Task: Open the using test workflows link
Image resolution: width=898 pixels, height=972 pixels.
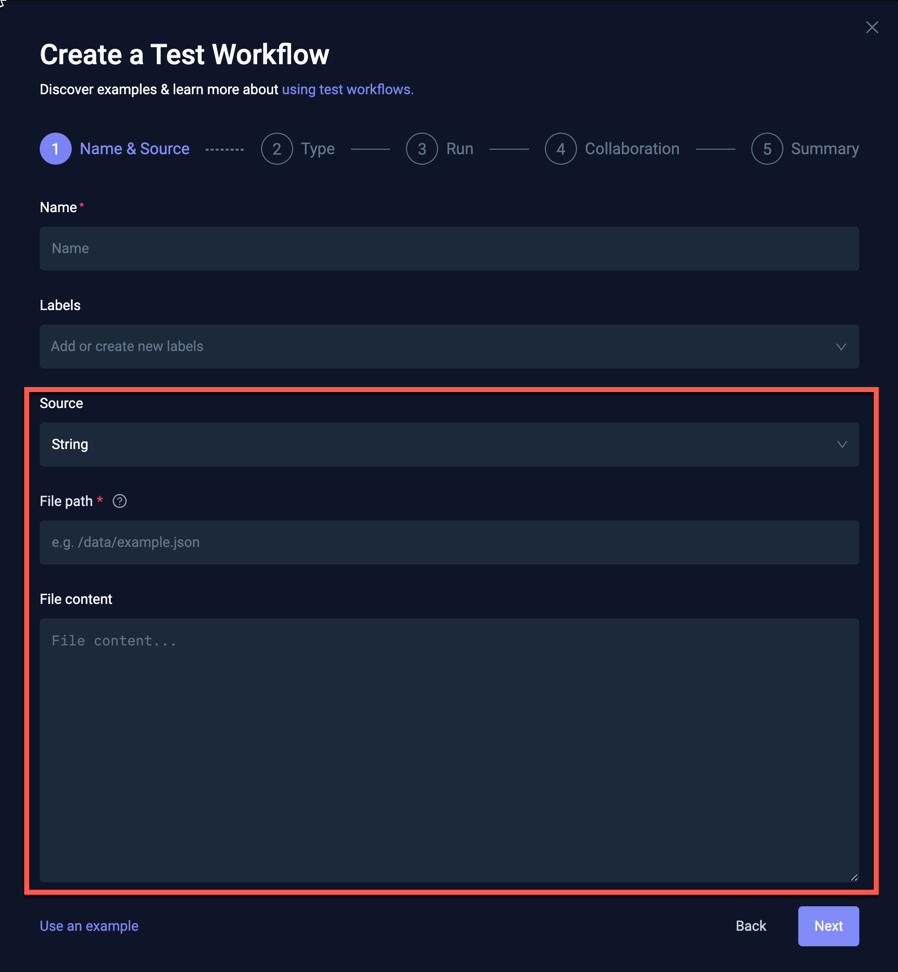Action: pyautogui.click(x=347, y=89)
